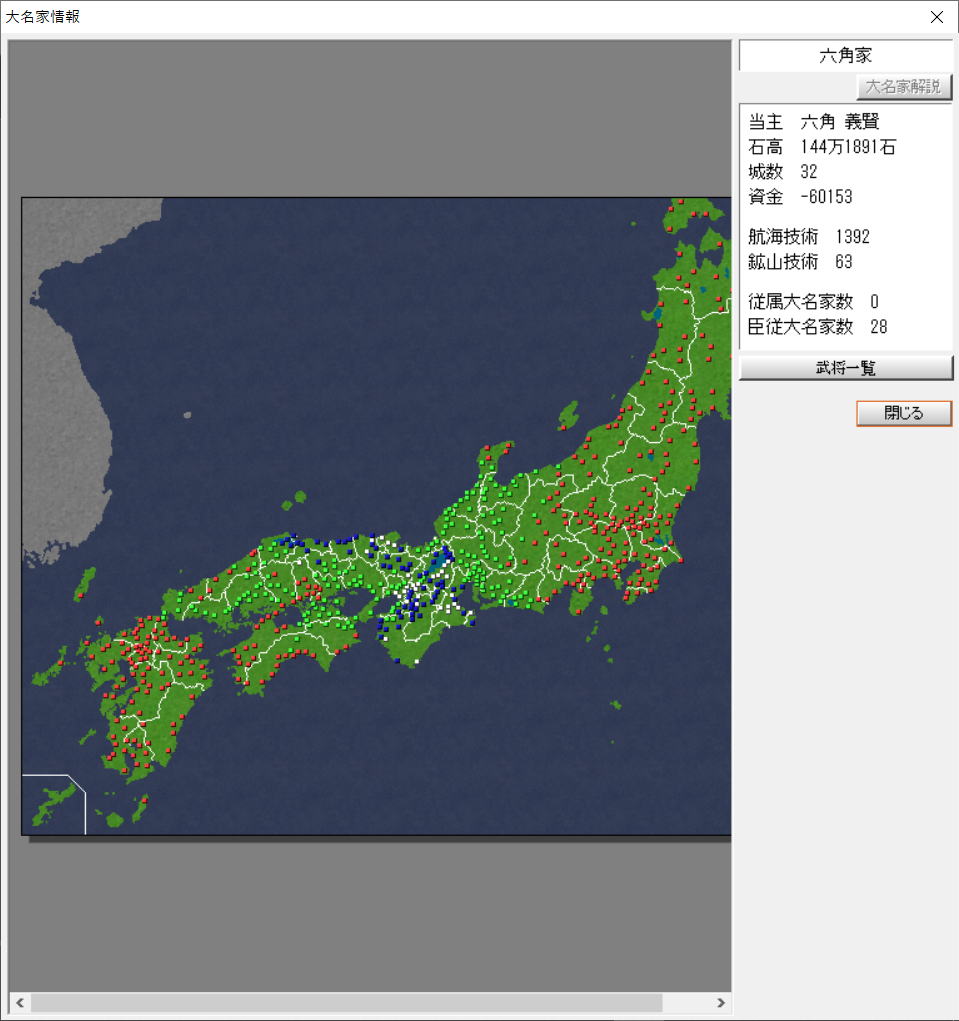Click the Okinawa inset box on map
Screen dimensions: 959x1021
click(x=53, y=803)
